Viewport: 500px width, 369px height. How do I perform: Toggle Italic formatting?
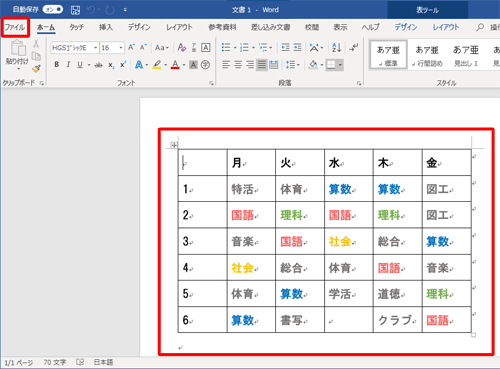coord(68,65)
